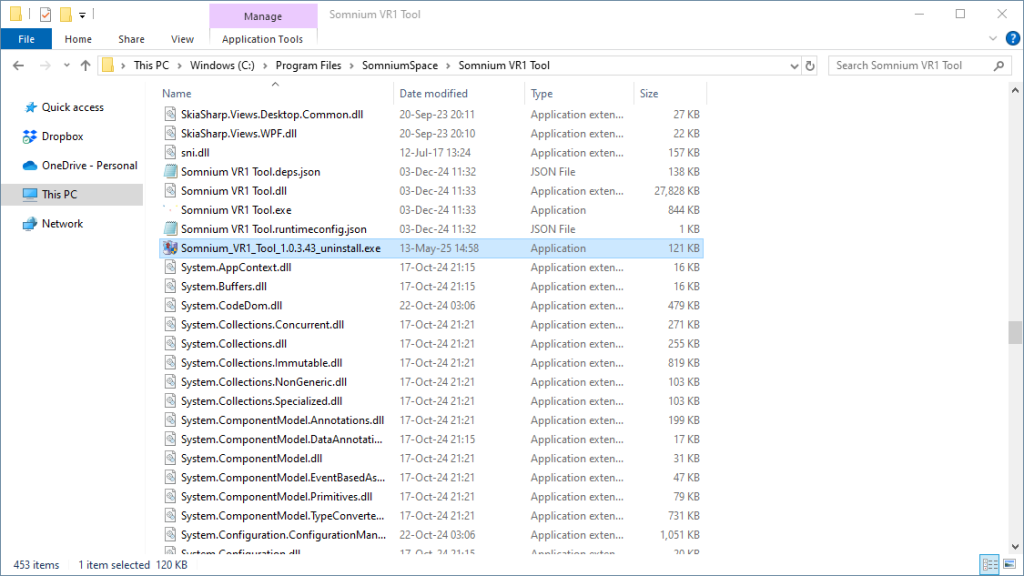Refresh the current folder view

[x=810, y=65]
